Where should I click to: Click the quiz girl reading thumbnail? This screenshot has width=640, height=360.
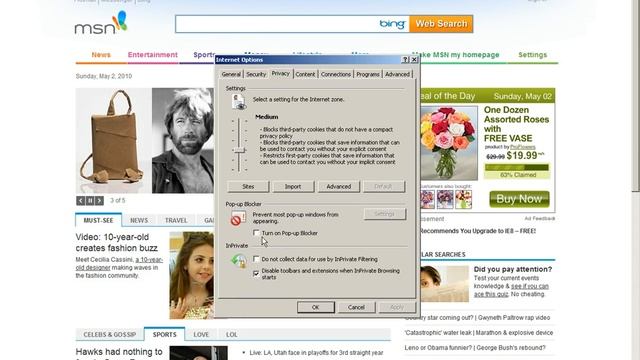click(444, 284)
